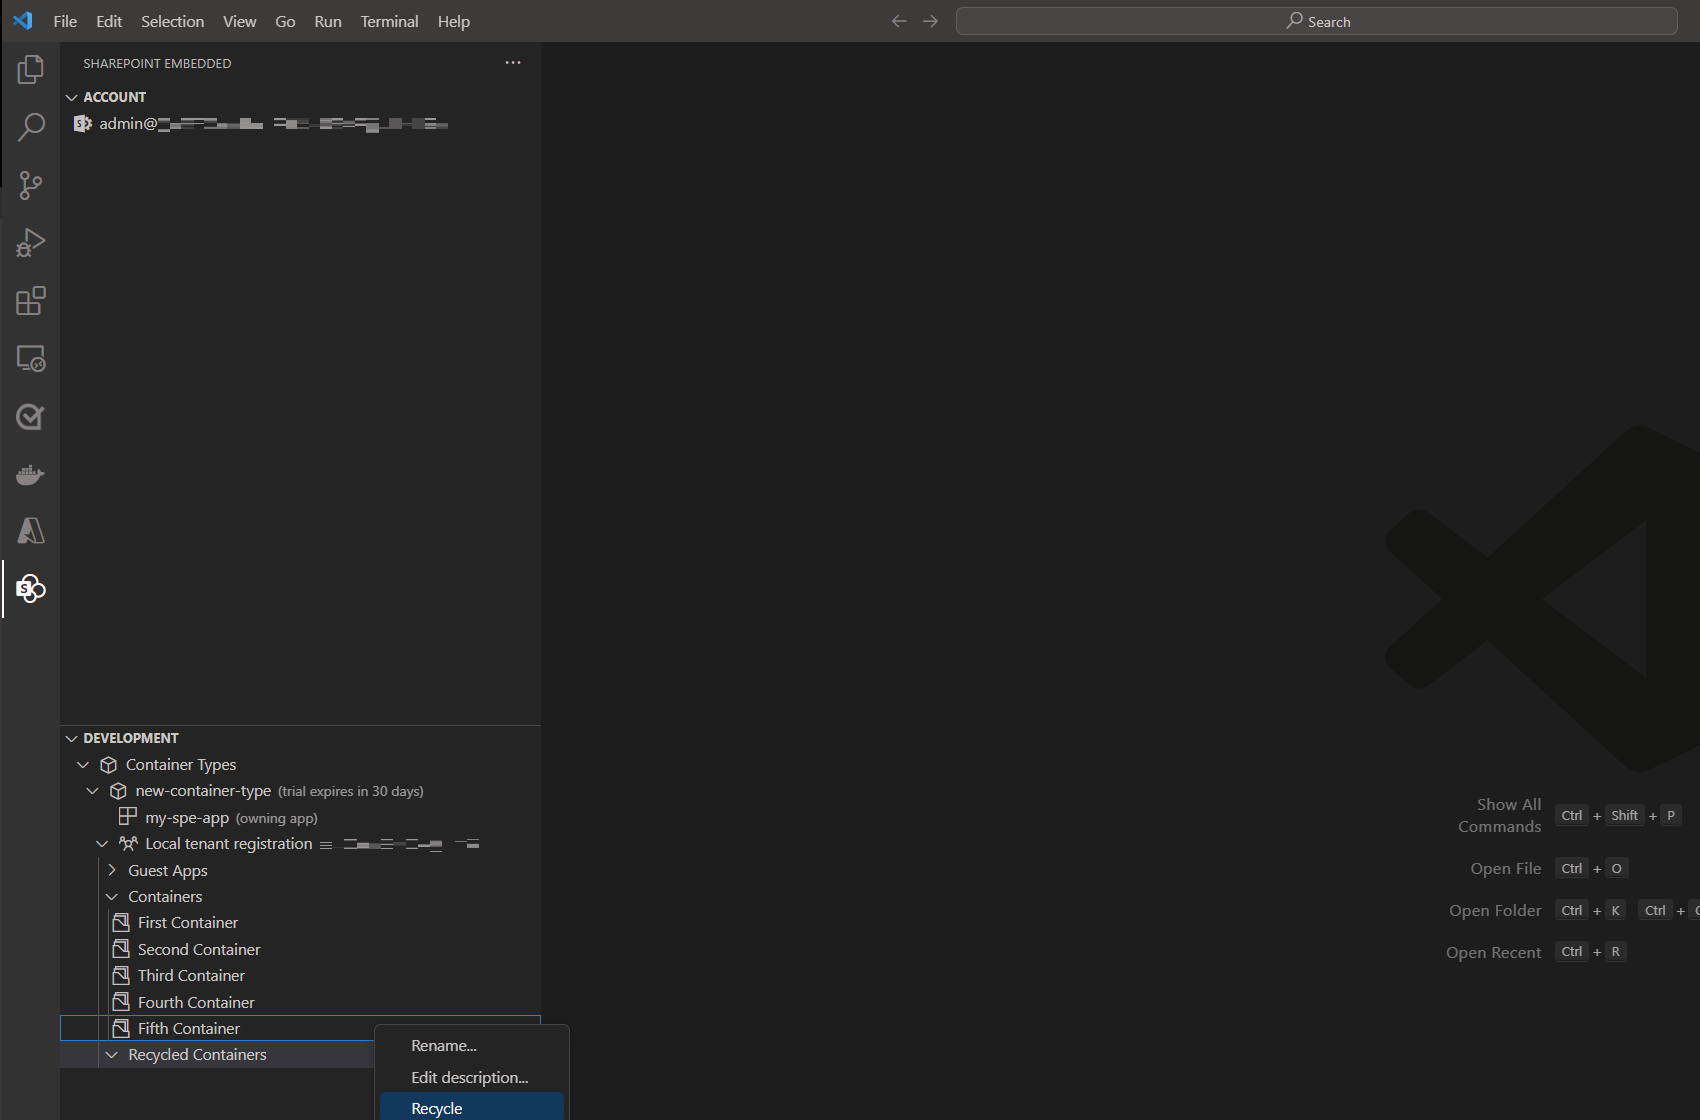Open SharePoint Embedded panel more actions
Screen dimensions: 1700x1120
[x=513, y=63]
